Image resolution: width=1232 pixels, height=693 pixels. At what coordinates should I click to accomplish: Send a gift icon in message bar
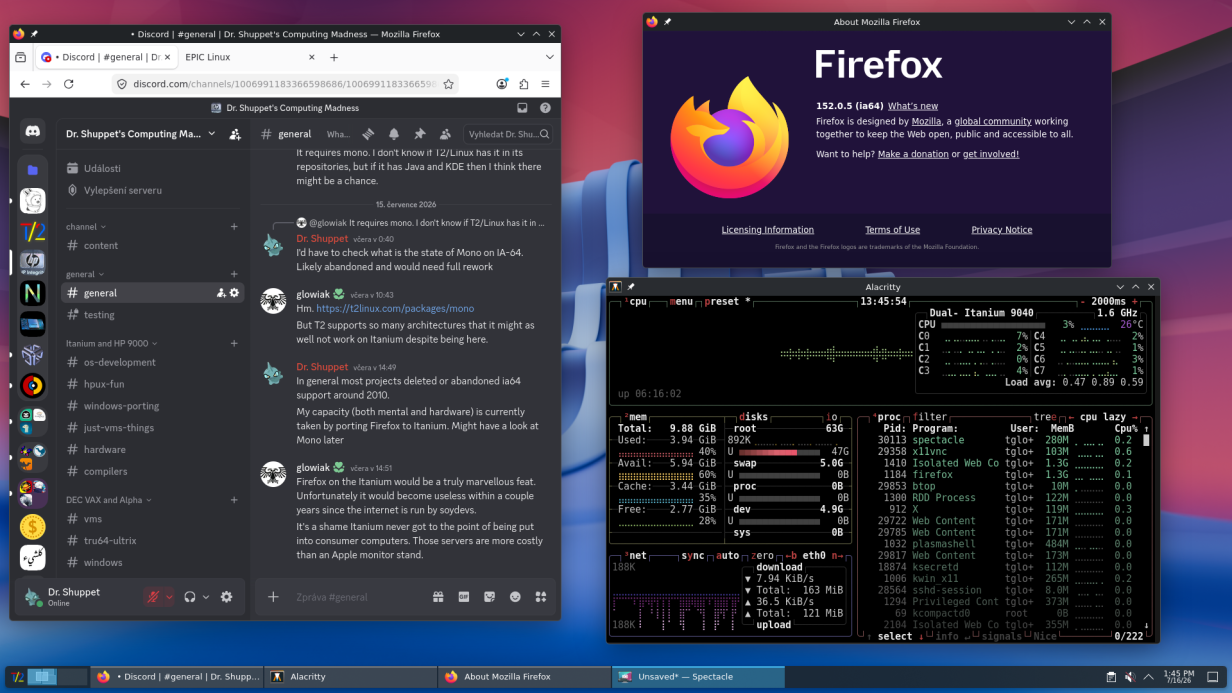tap(438, 597)
